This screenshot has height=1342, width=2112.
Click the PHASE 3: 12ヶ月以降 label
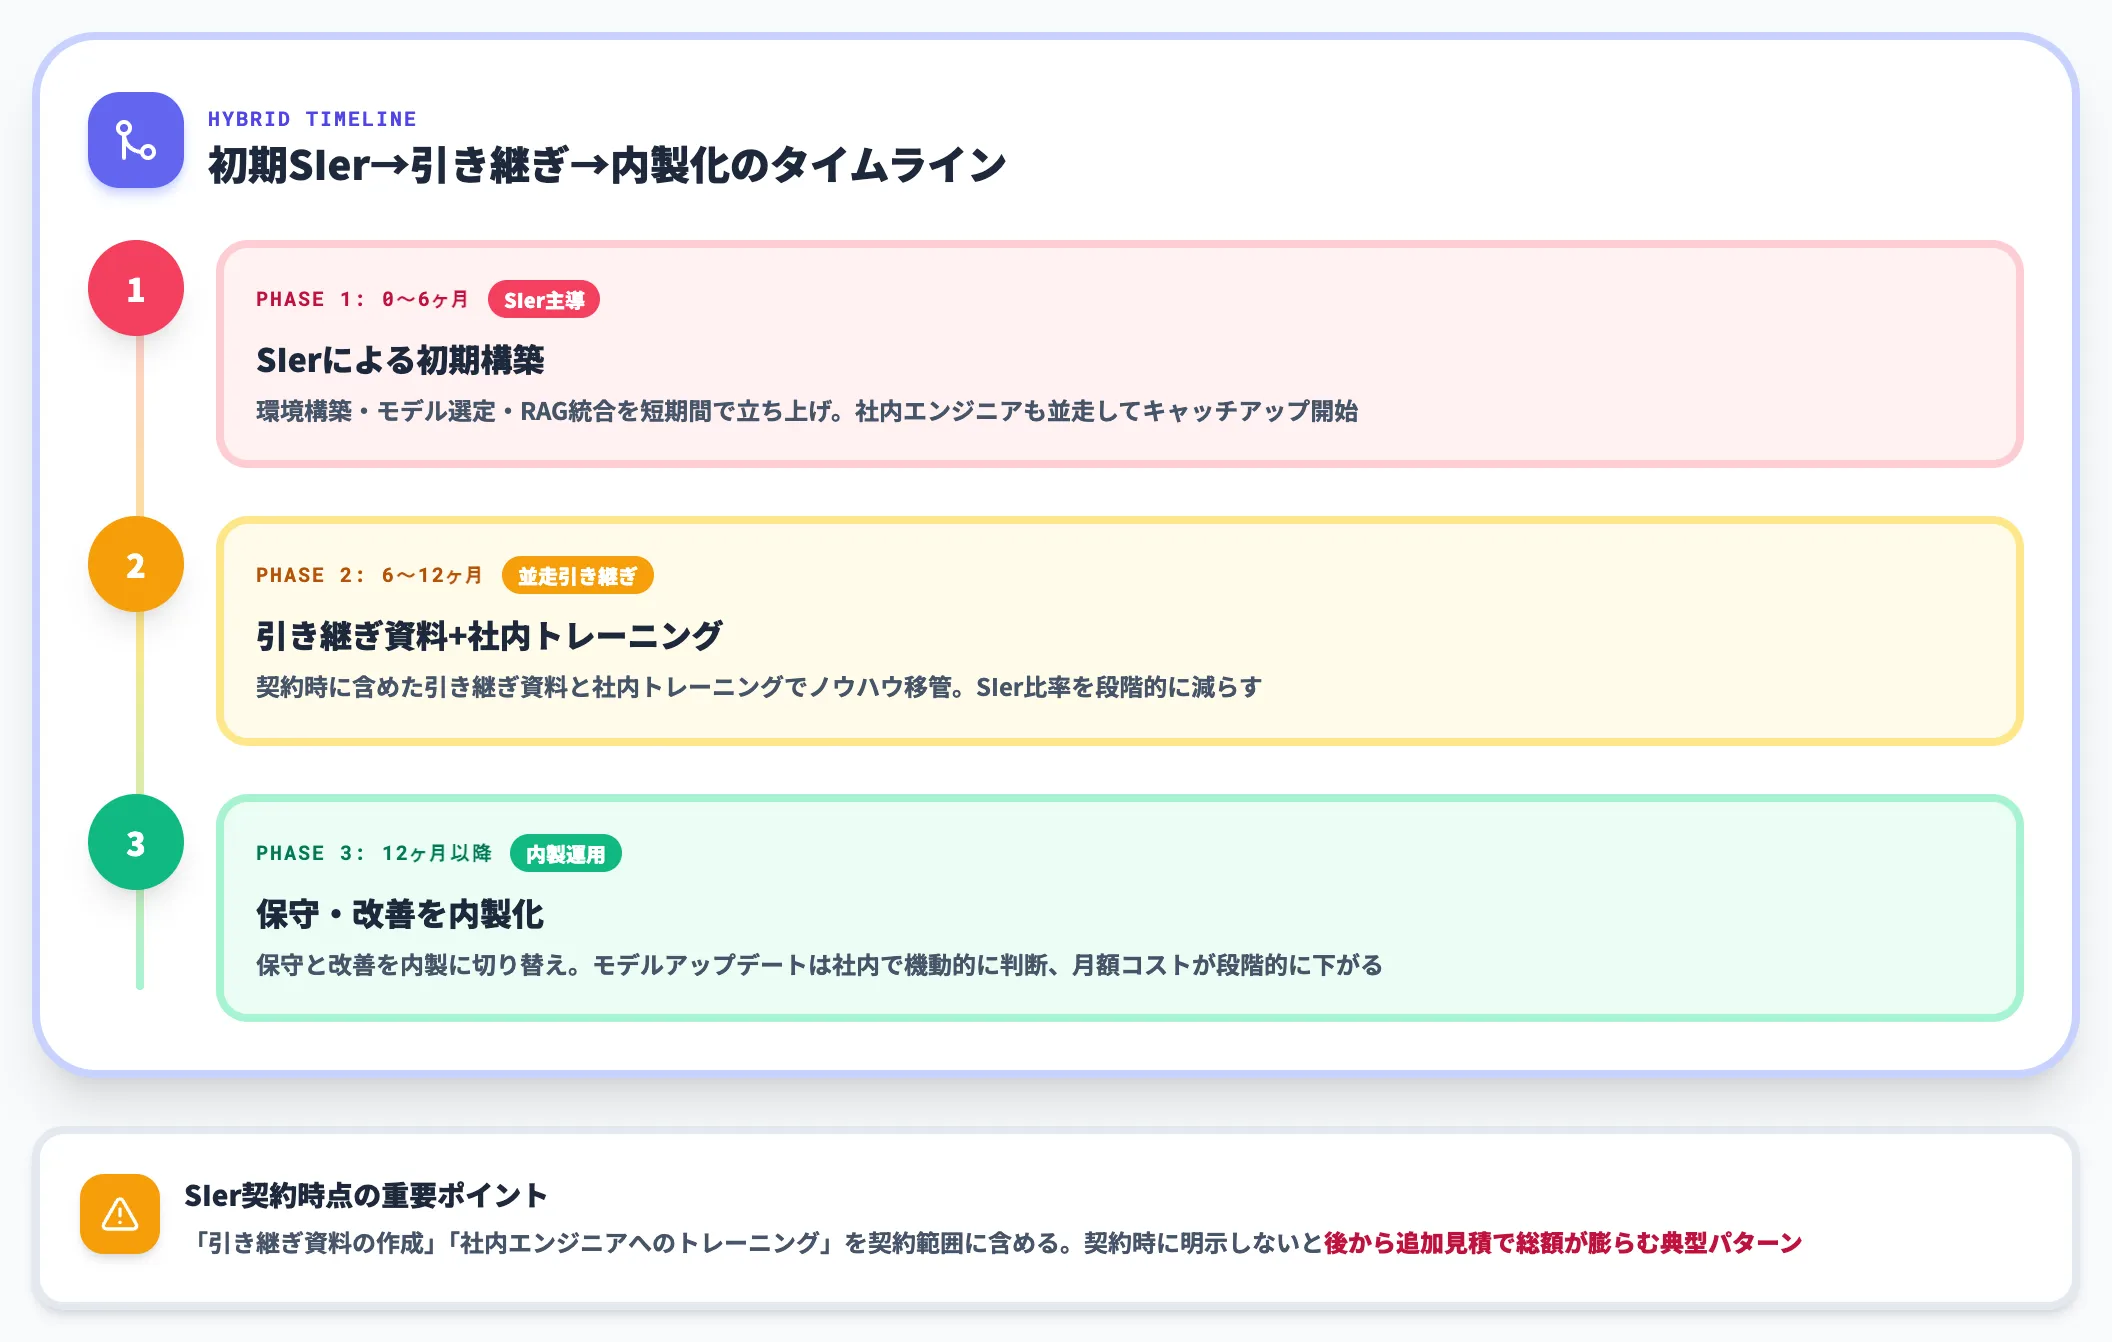click(374, 853)
